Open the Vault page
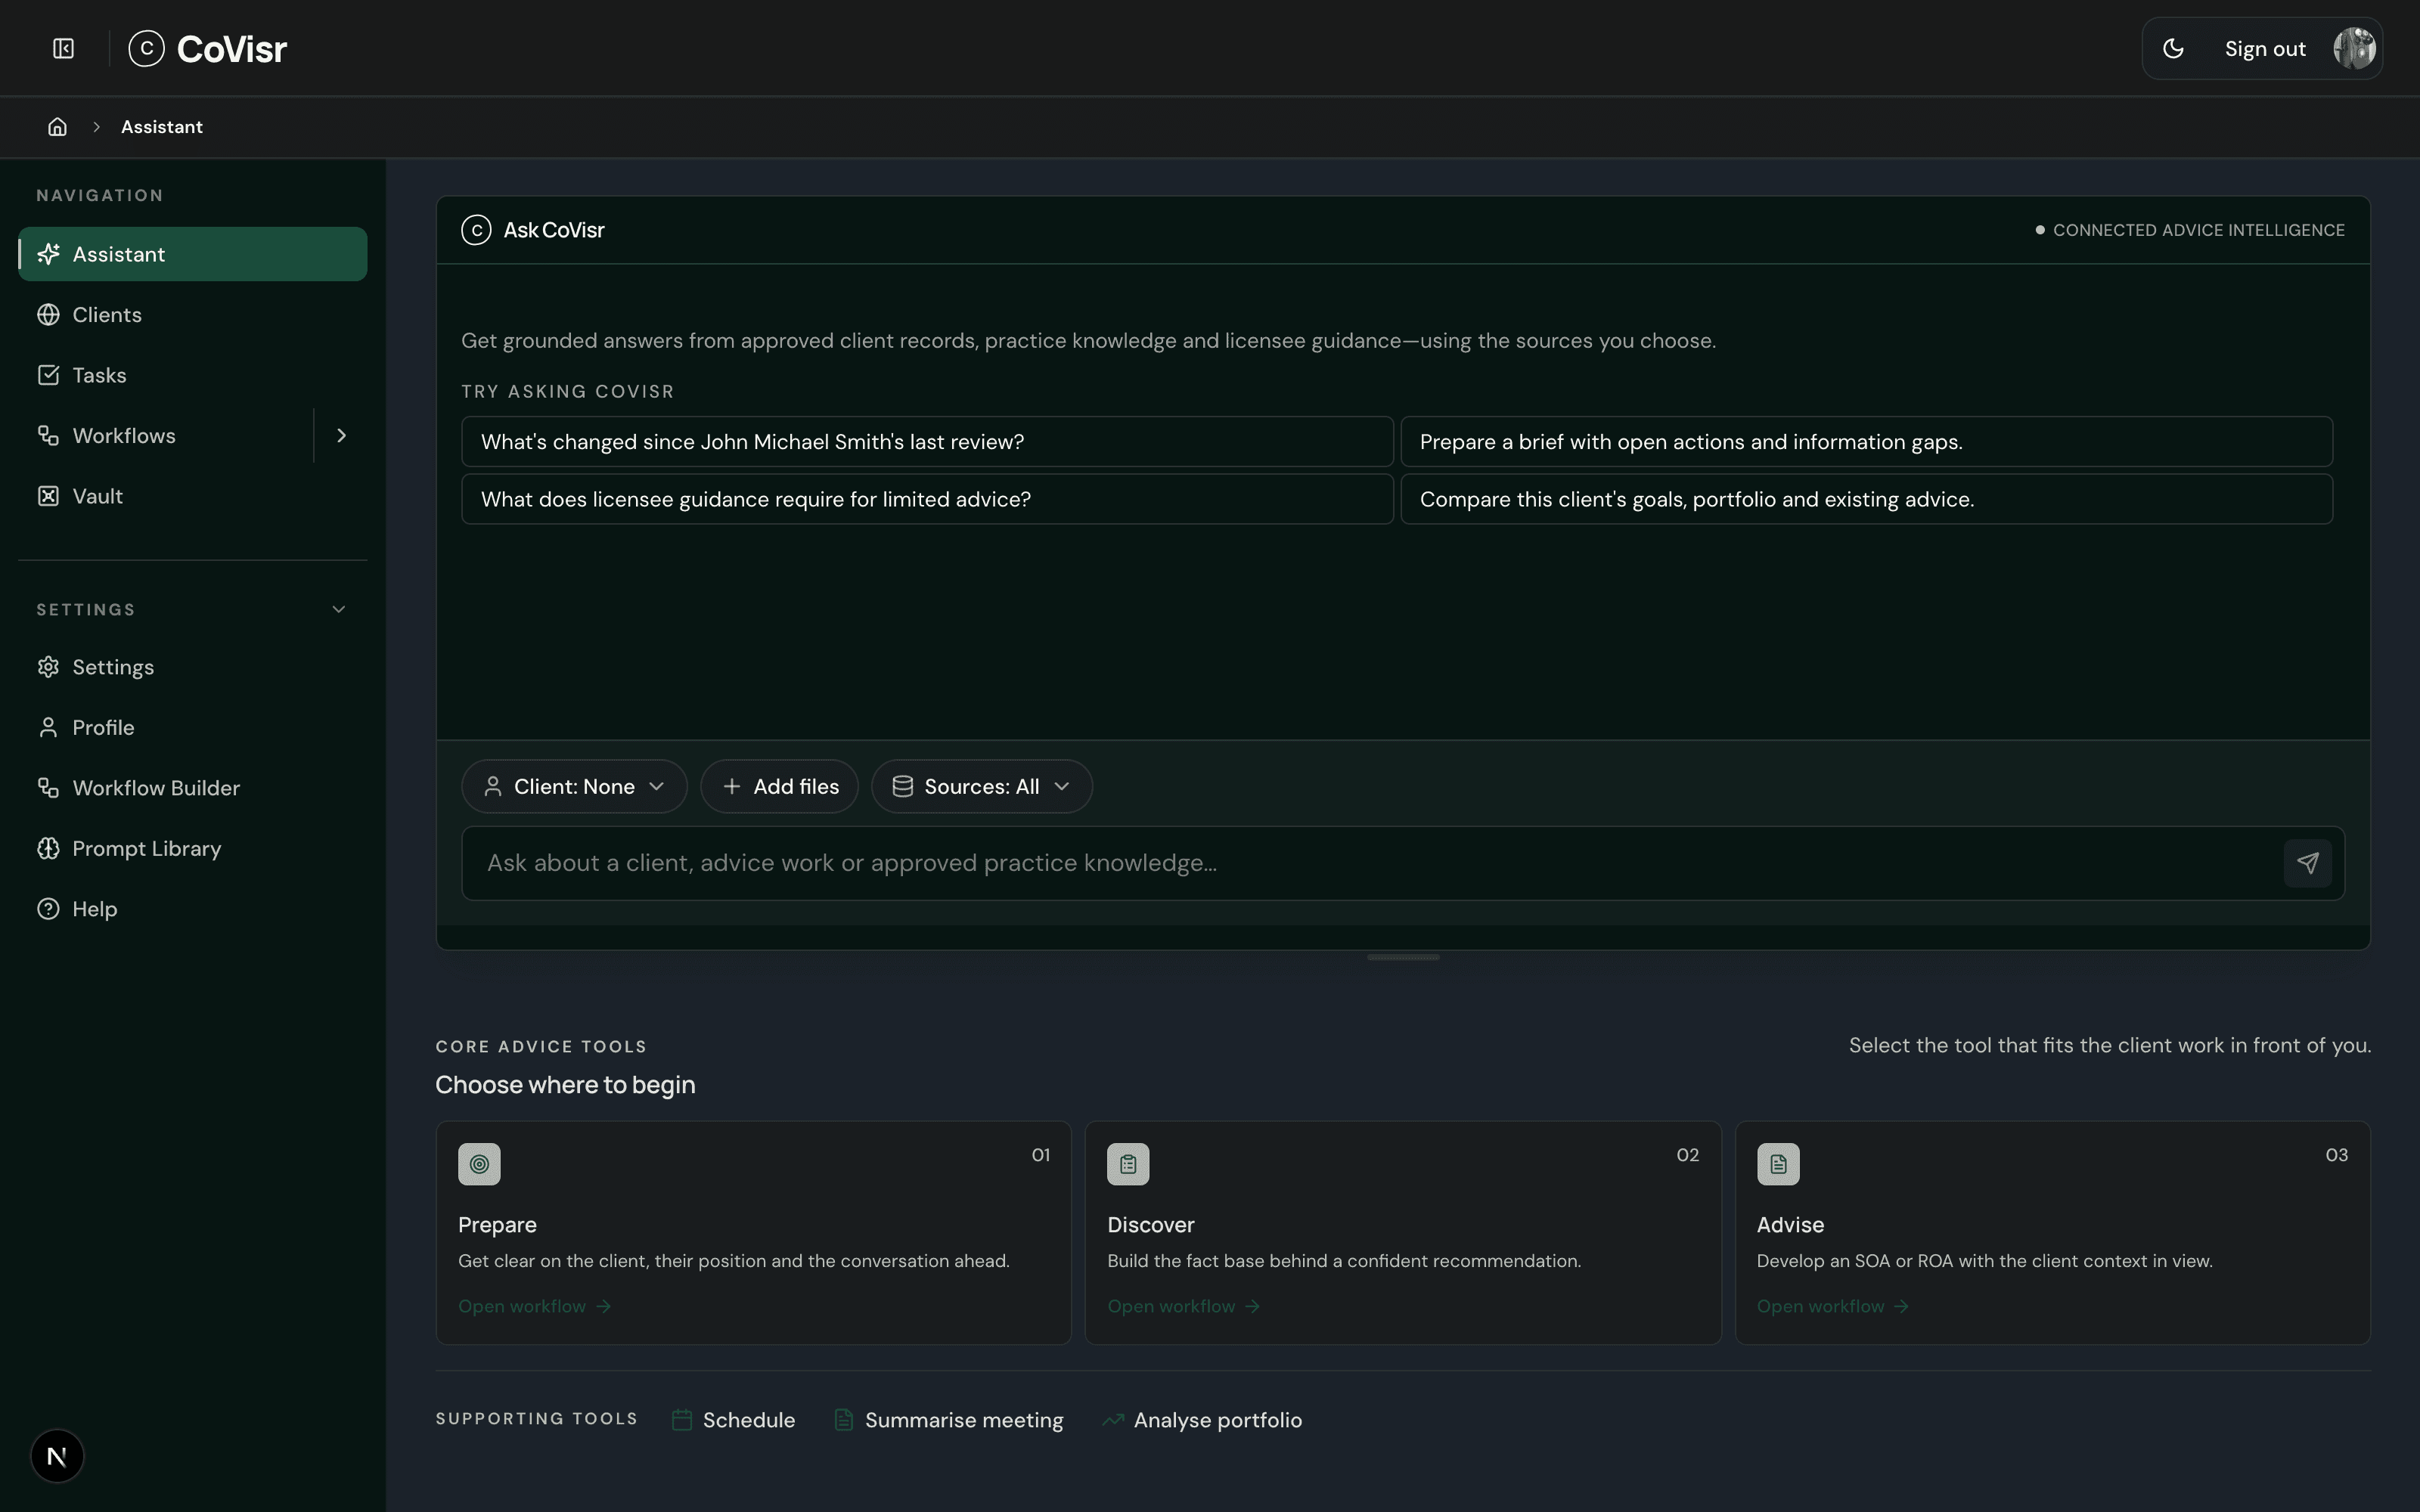2420x1512 pixels. [193, 496]
